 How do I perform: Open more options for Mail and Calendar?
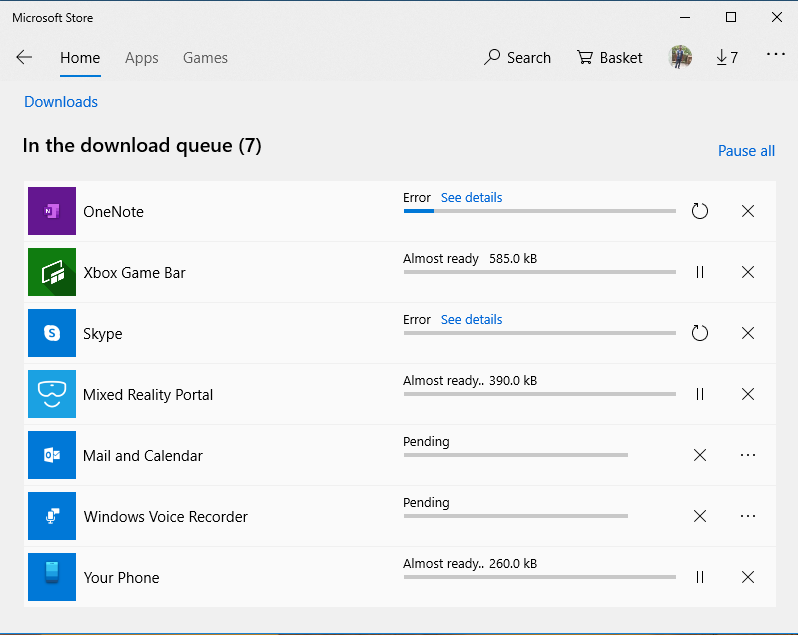[748, 455]
